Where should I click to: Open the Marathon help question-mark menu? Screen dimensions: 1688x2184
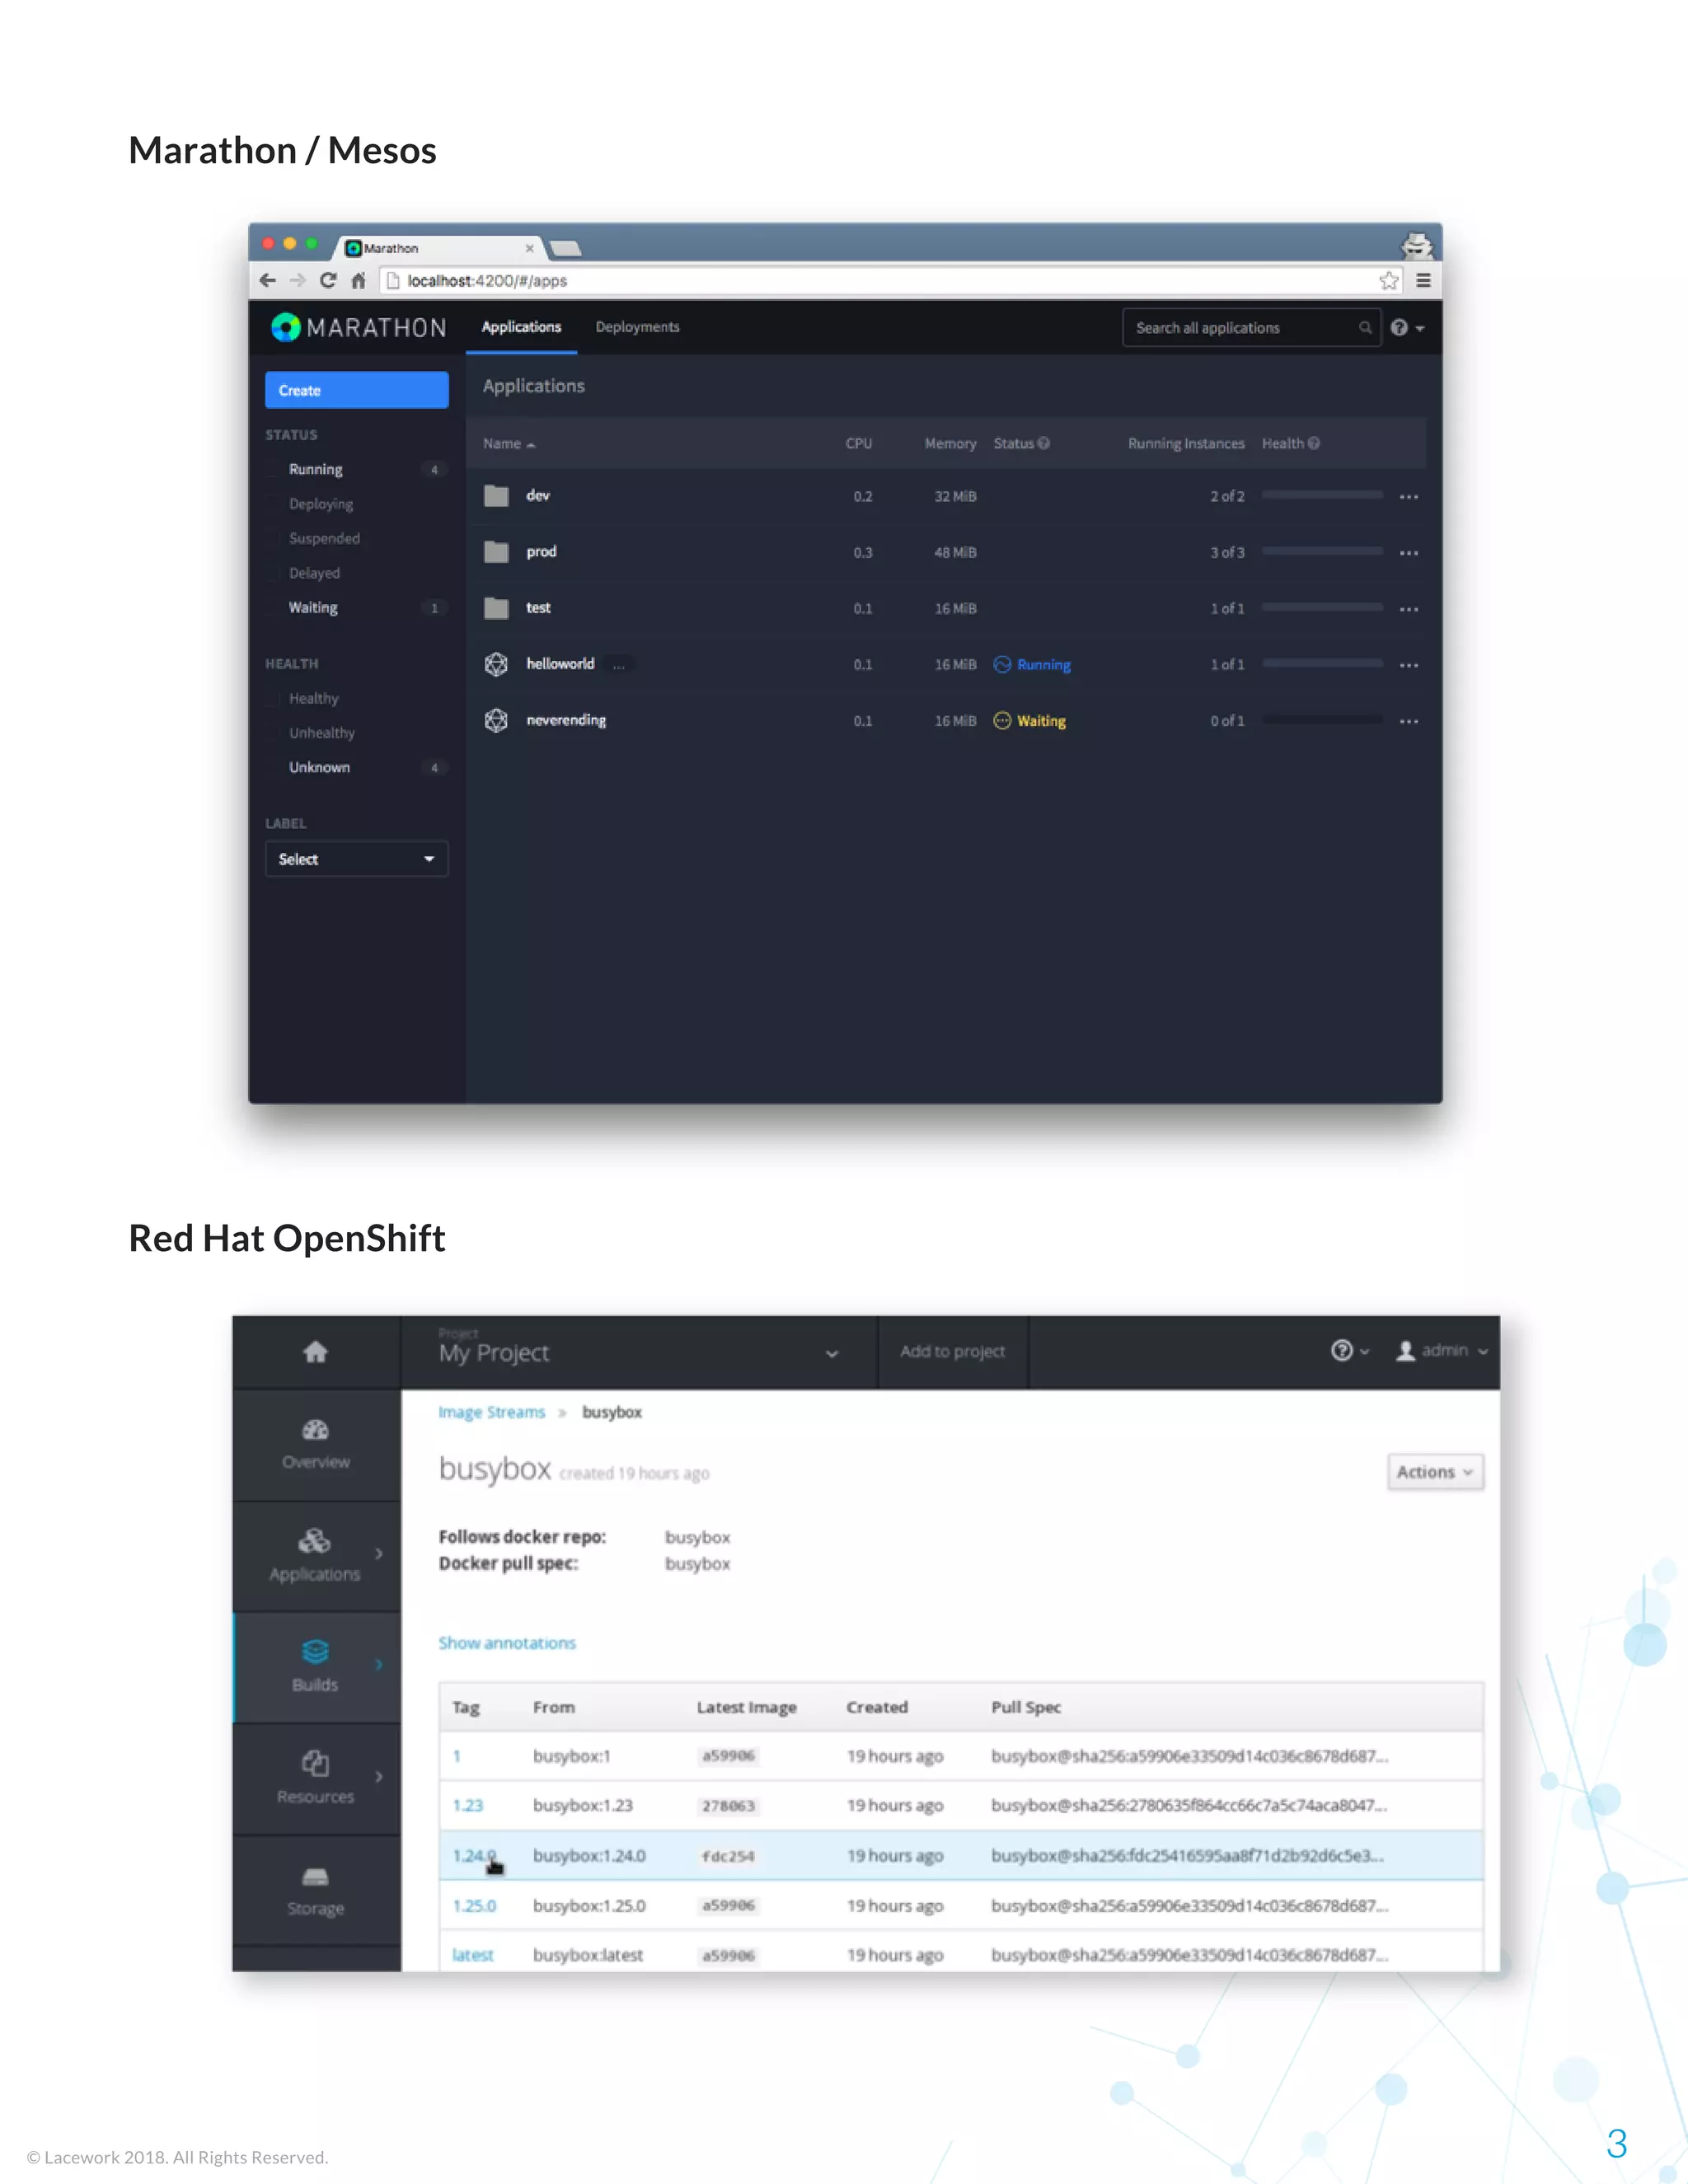pyautogui.click(x=1406, y=328)
